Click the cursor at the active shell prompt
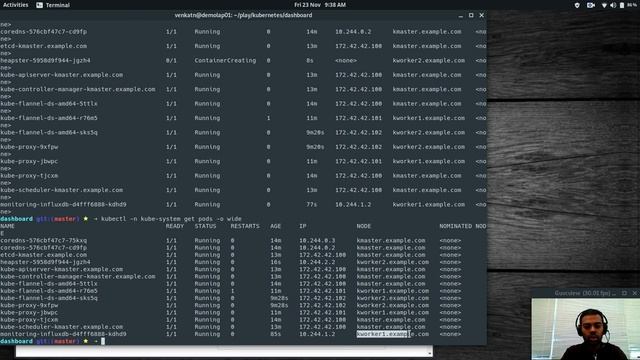 [103, 341]
